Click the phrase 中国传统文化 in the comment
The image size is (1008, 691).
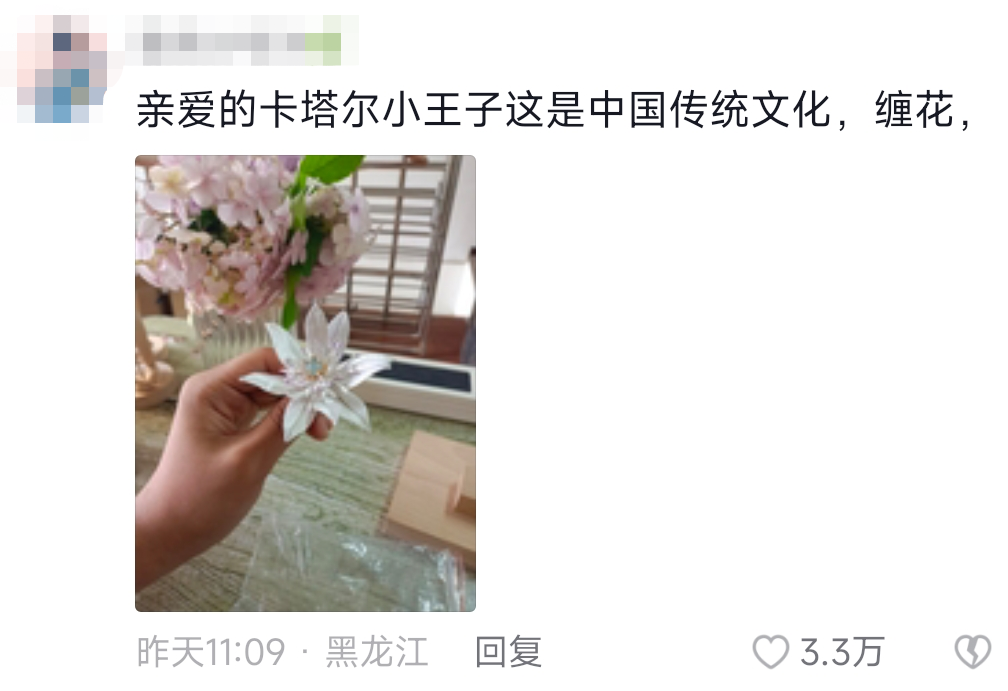[710, 110]
